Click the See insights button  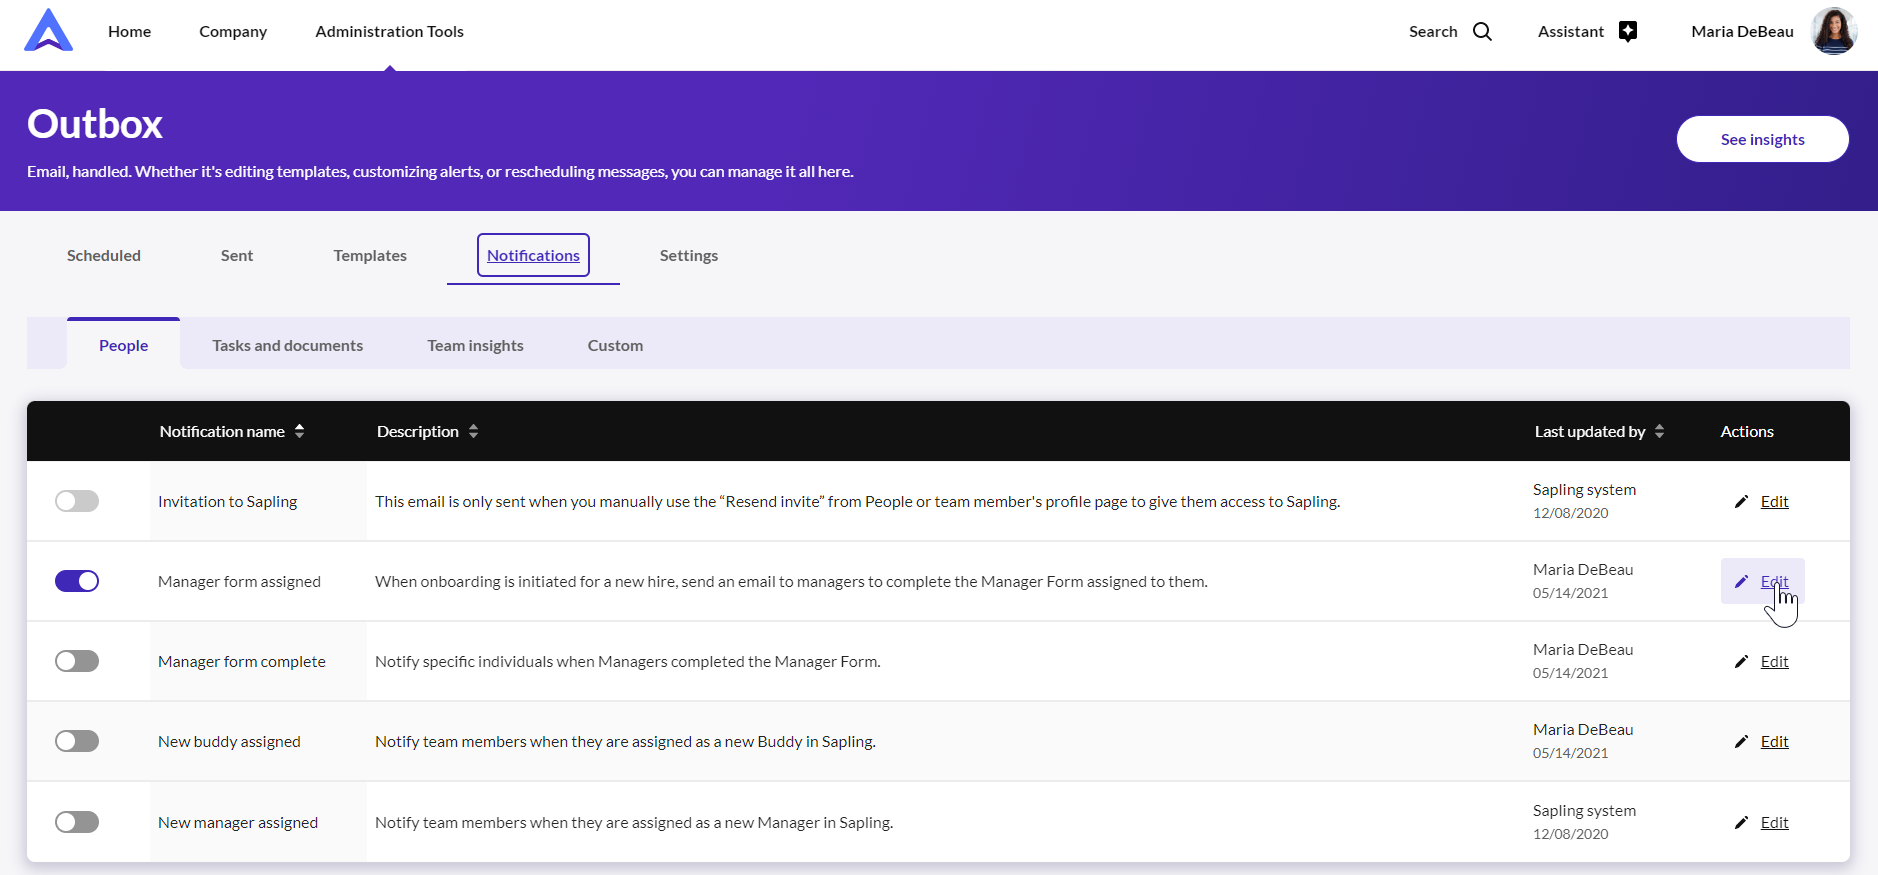(1763, 139)
